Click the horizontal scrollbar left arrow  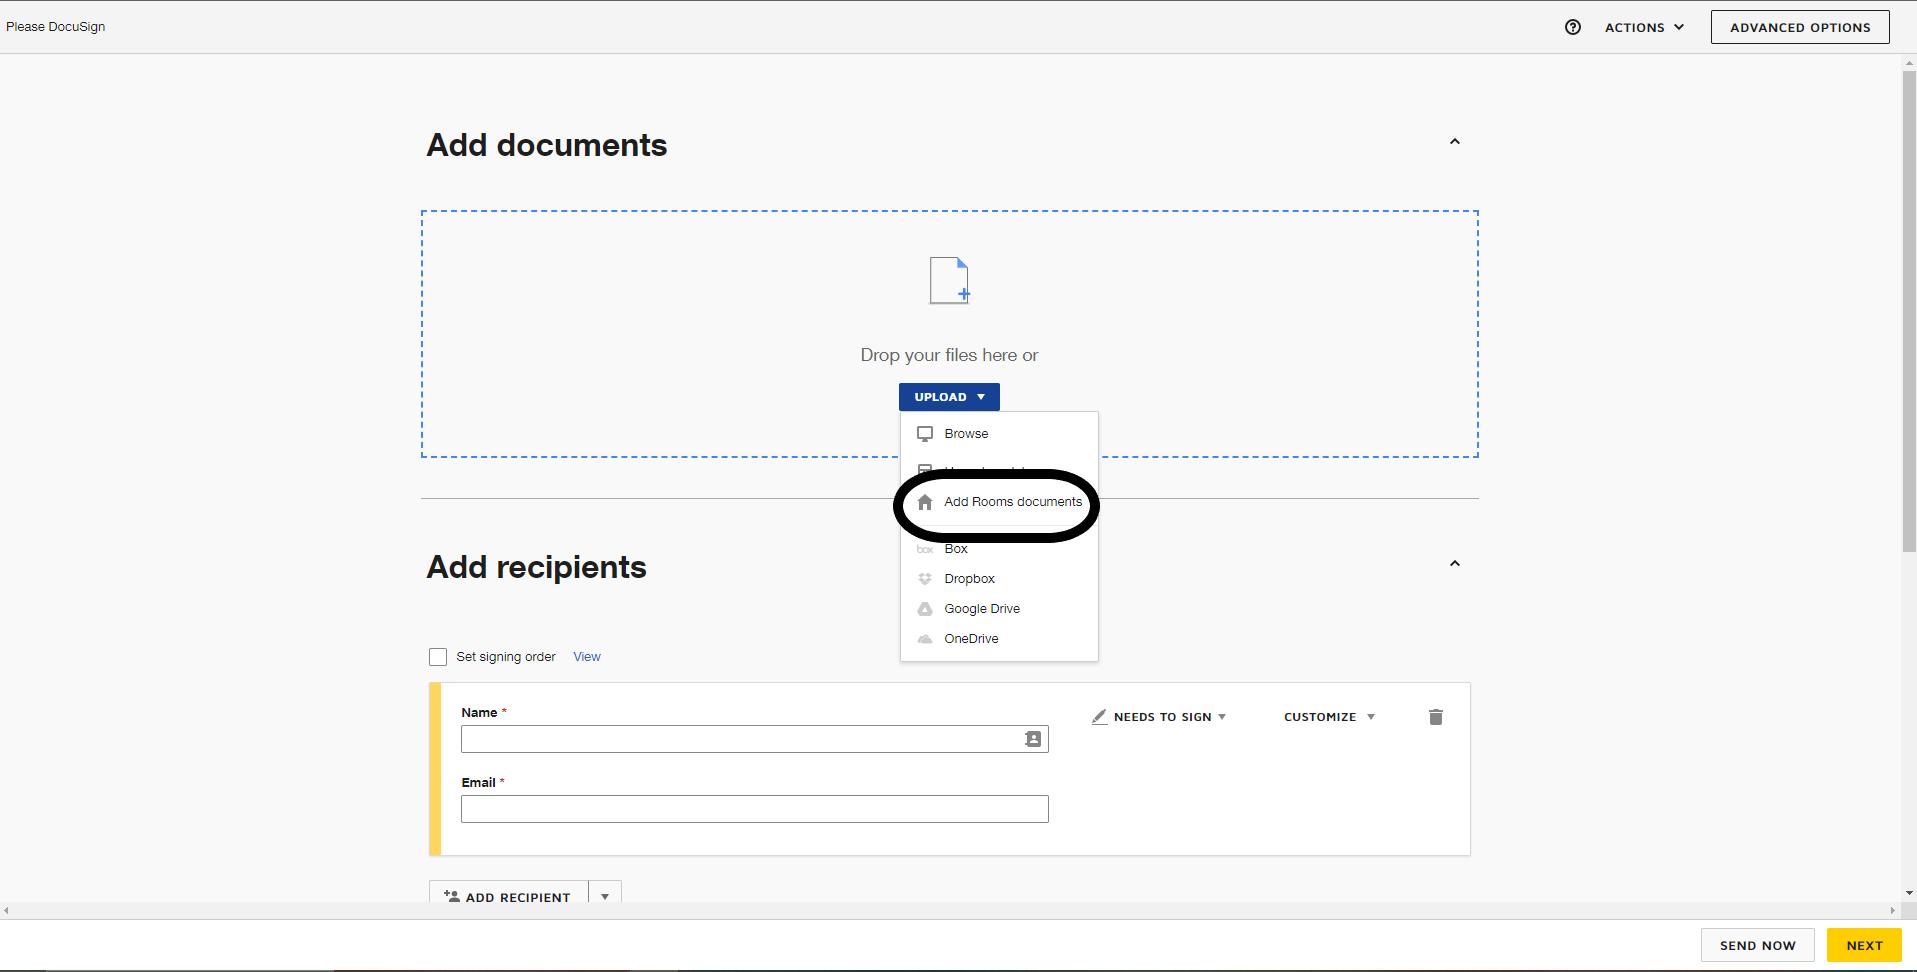7,911
